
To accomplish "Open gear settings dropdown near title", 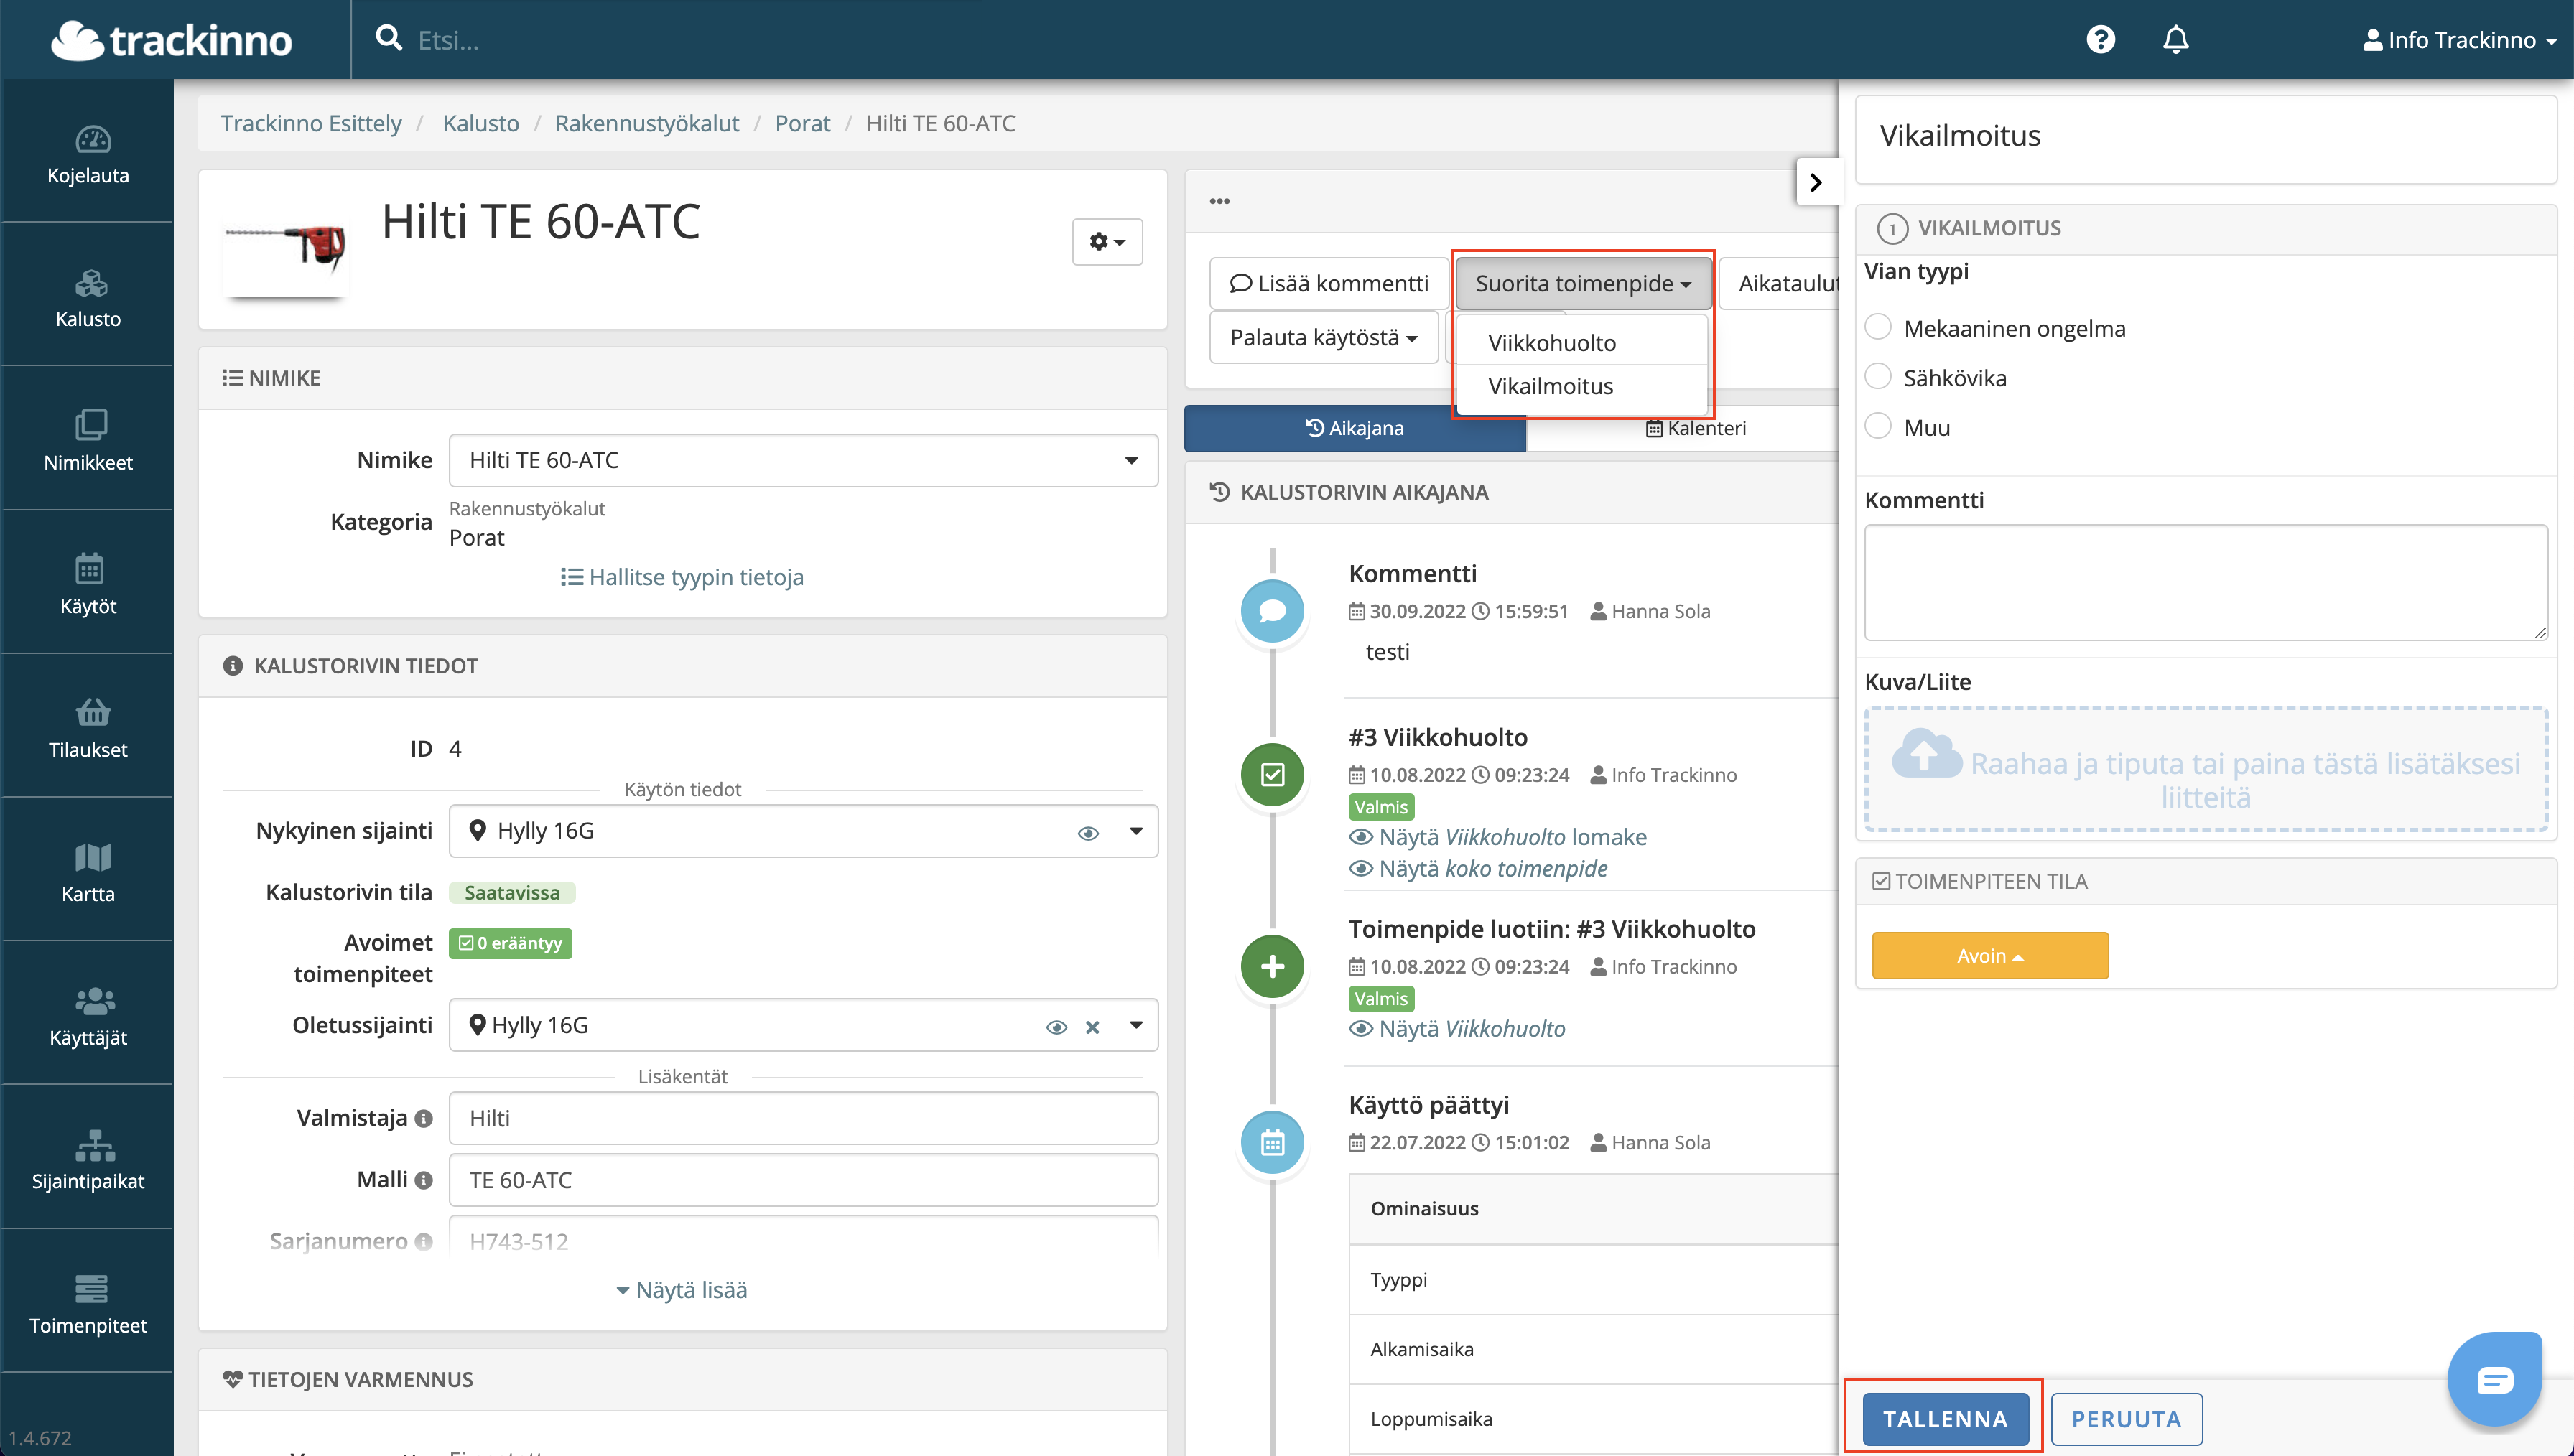I will pyautogui.click(x=1106, y=242).
